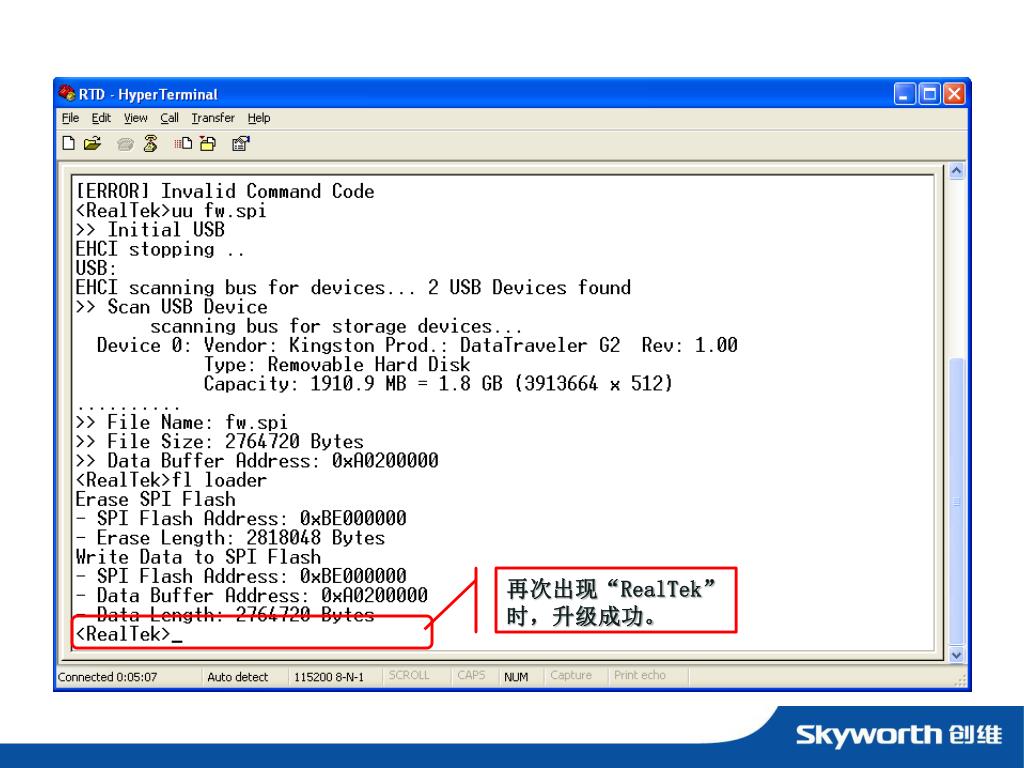Click the vertical scrollbar thumb

[956, 502]
